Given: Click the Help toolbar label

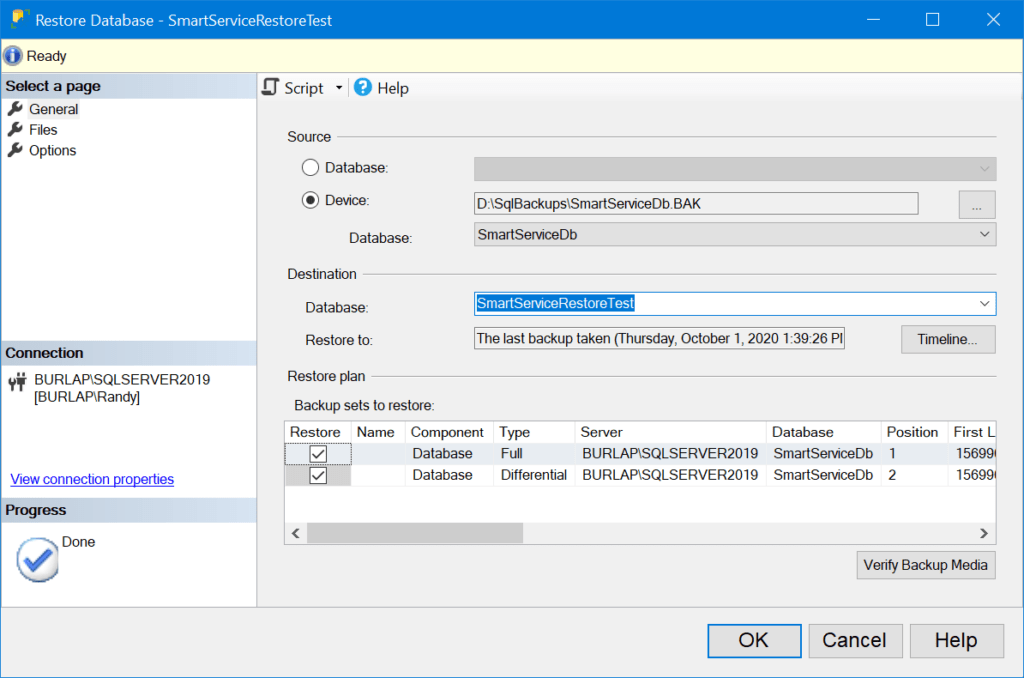Looking at the screenshot, I should point(393,88).
